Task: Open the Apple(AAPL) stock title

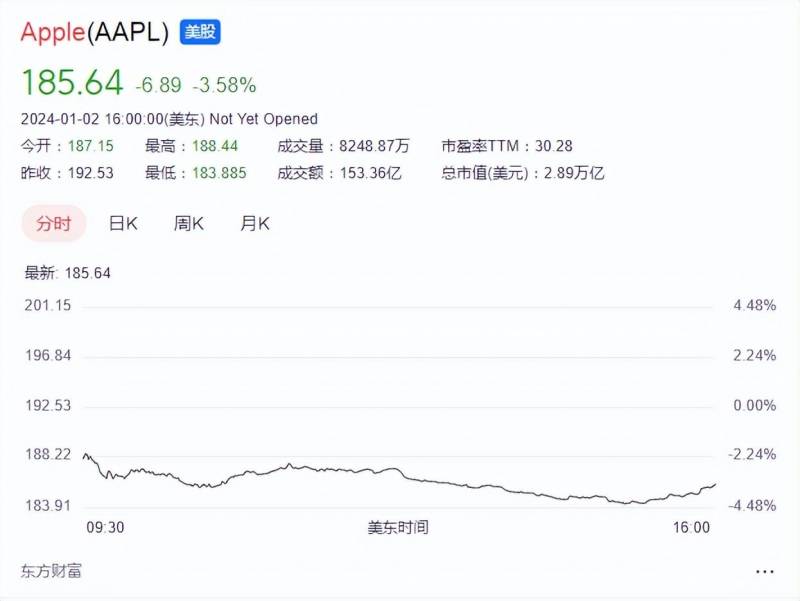Action: (94, 33)
